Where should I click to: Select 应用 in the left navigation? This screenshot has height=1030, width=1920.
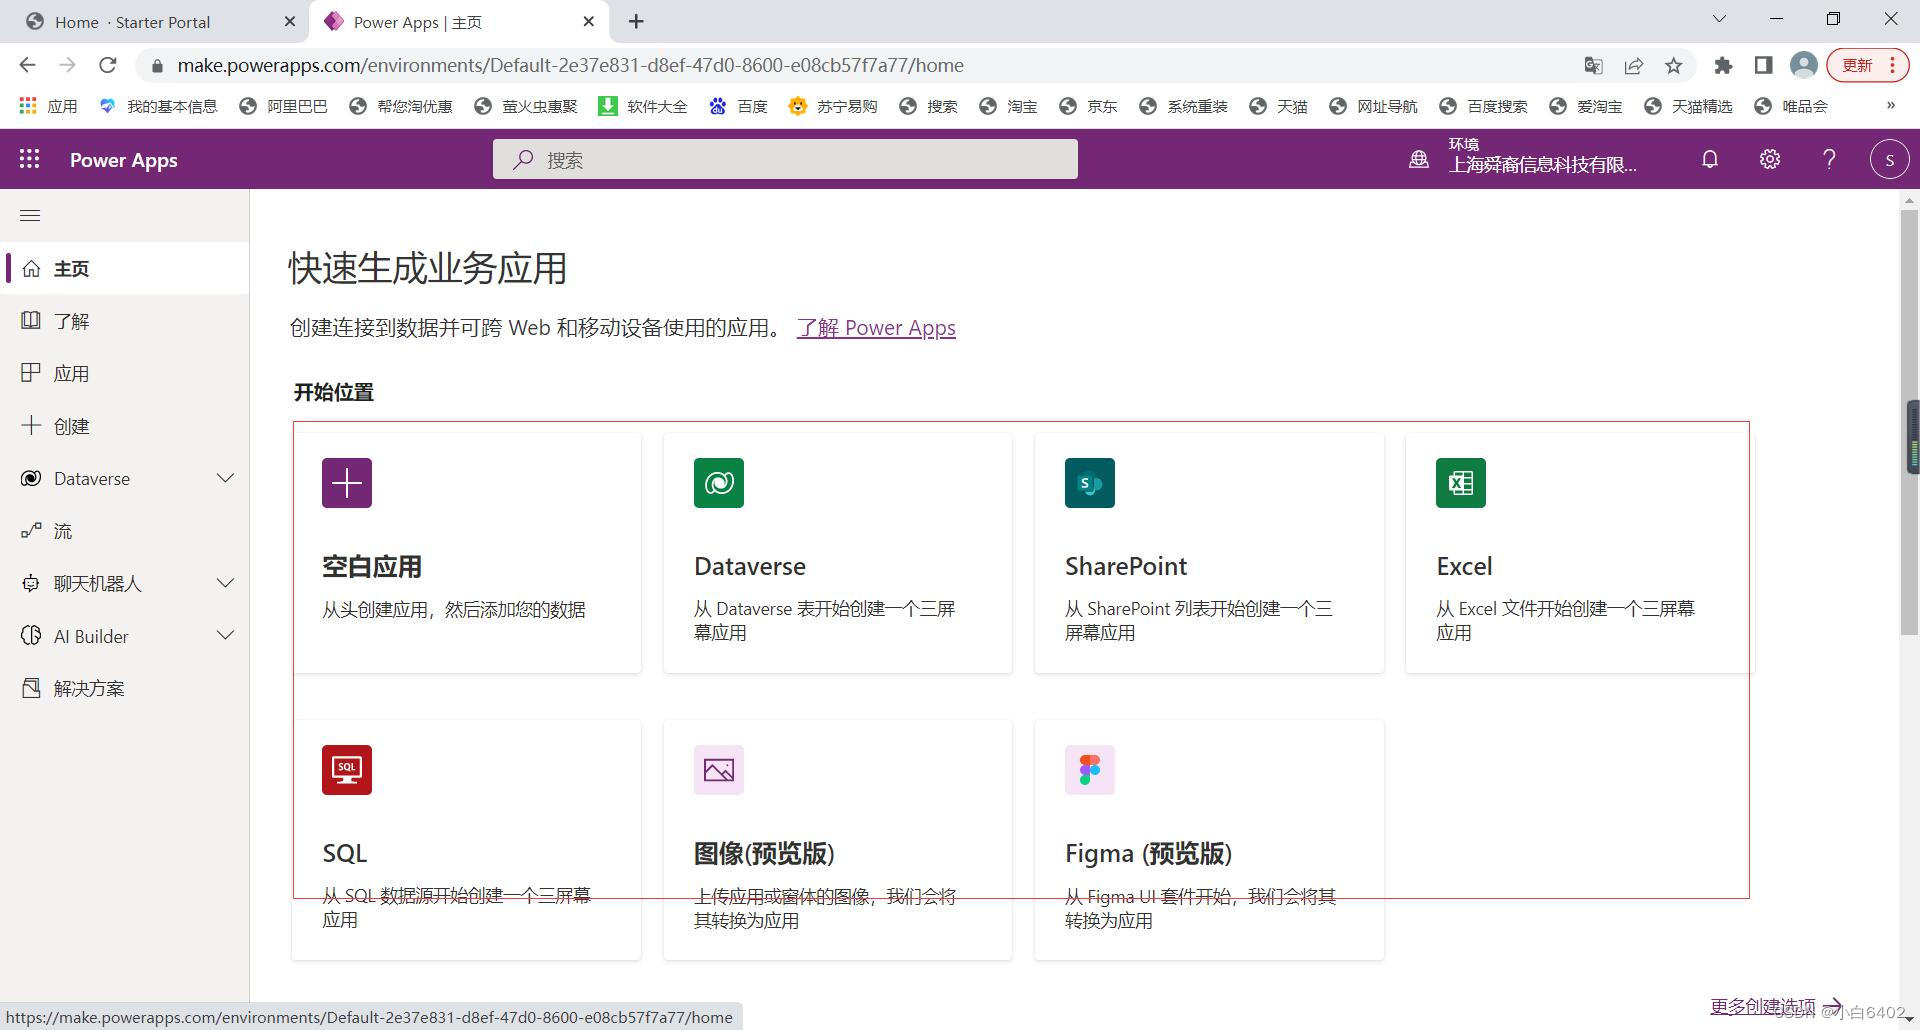[124, 373]
